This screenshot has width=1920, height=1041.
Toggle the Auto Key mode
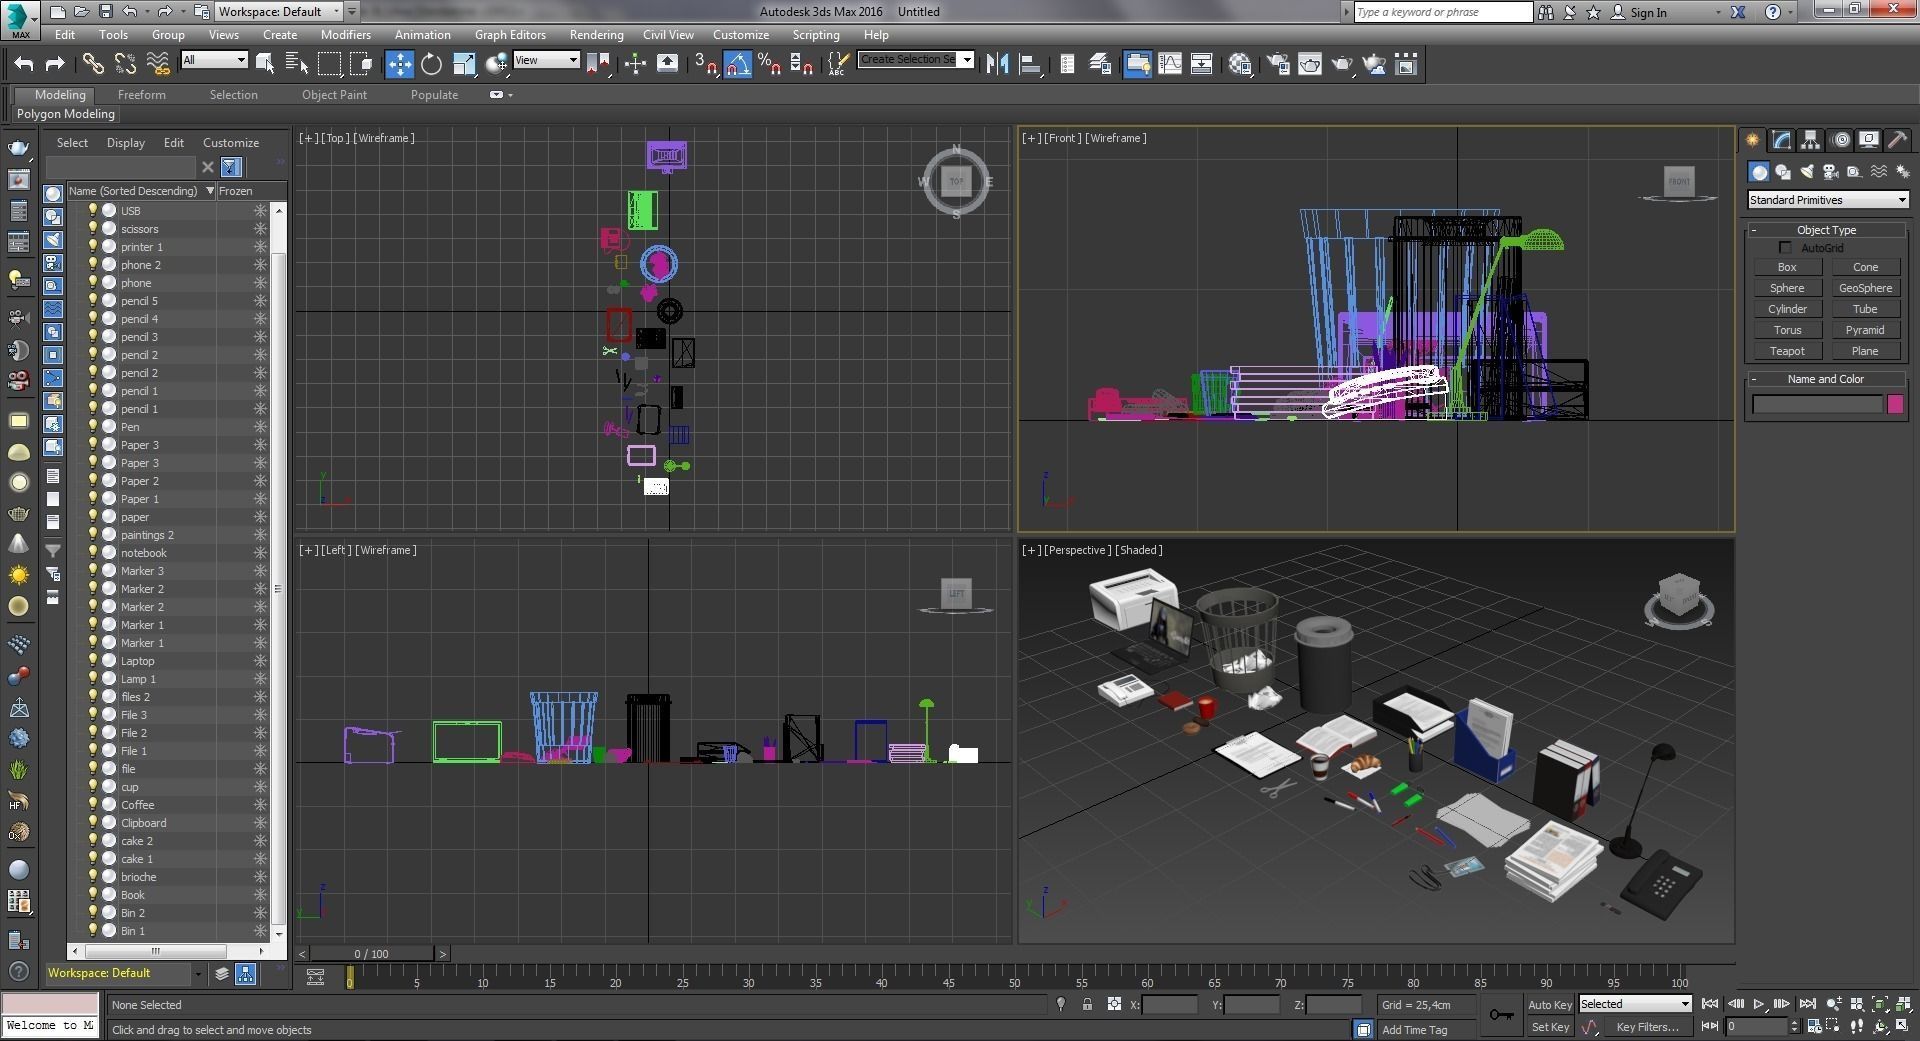point(1550,1004)
